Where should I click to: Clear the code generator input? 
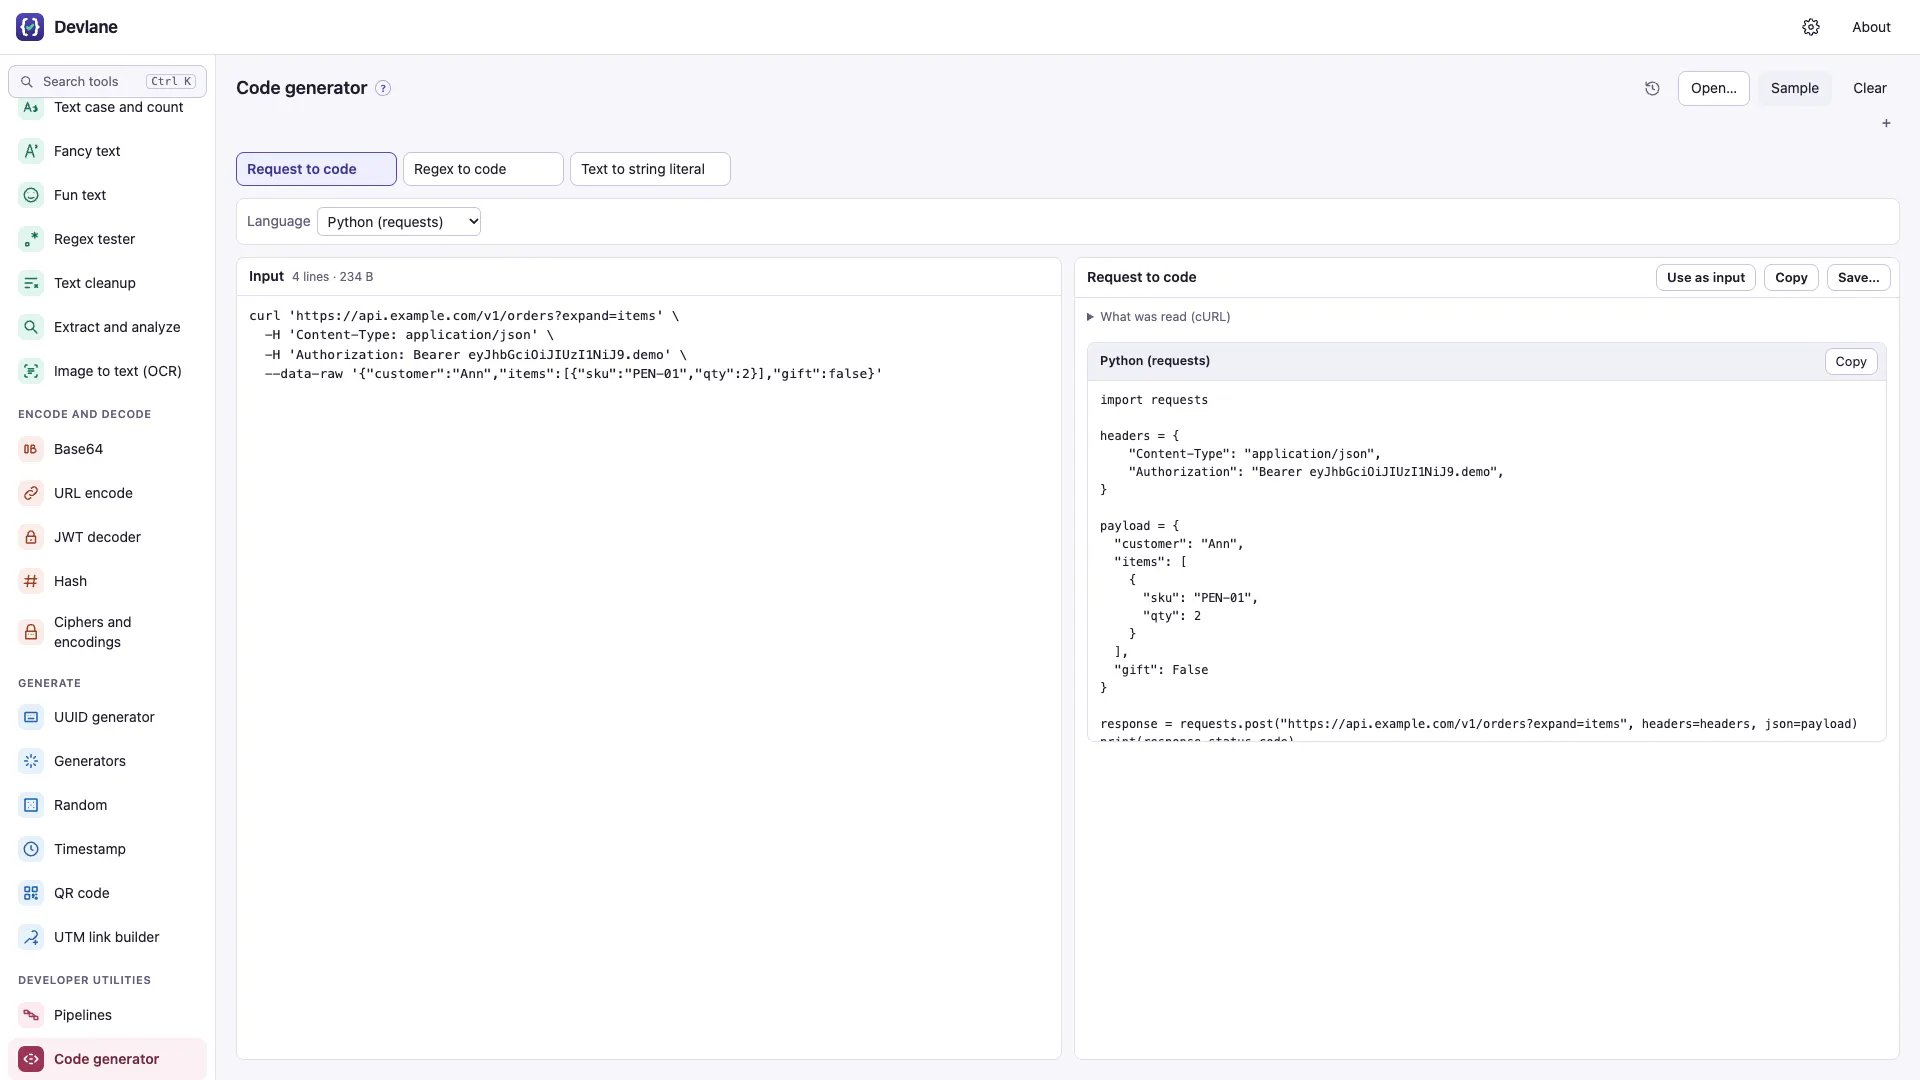[x=1869, y=88]
